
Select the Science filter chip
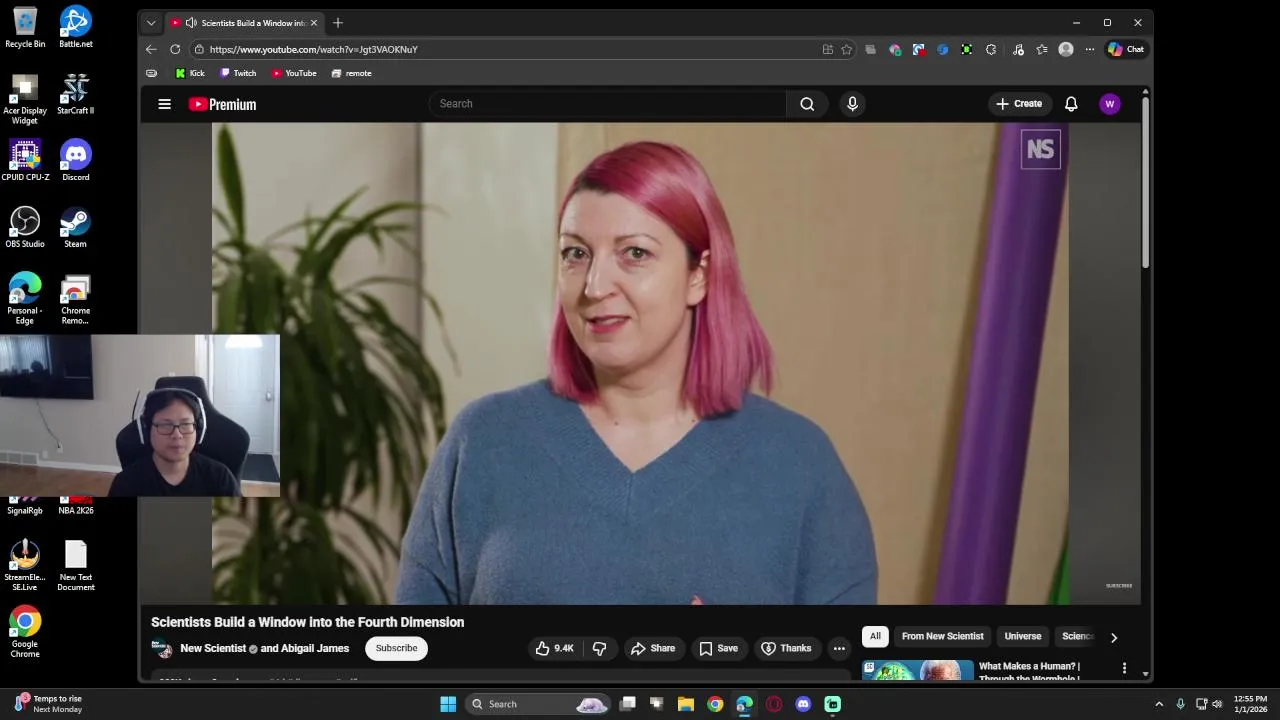pos(1077,636)
